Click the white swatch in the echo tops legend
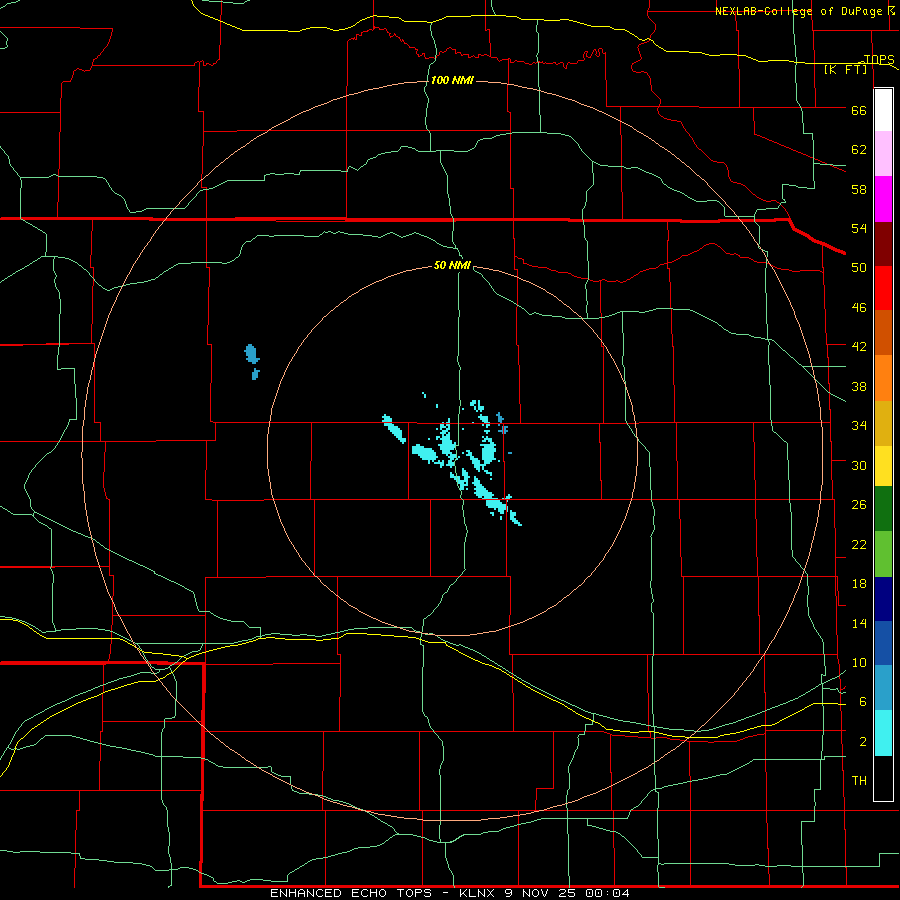The image size is (900, 900). 883,110
